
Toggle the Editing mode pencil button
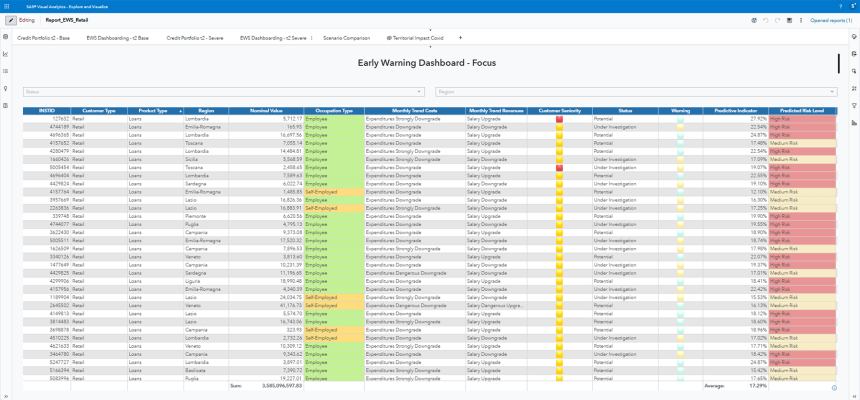coord(12,20)
